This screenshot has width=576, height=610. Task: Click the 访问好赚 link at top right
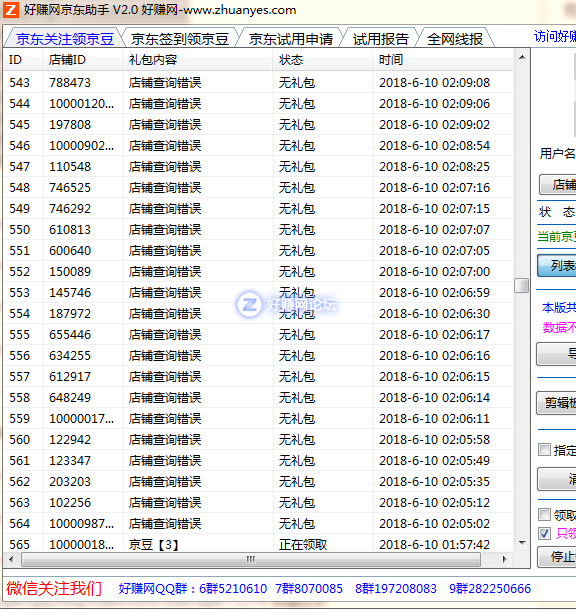(555, 37)
